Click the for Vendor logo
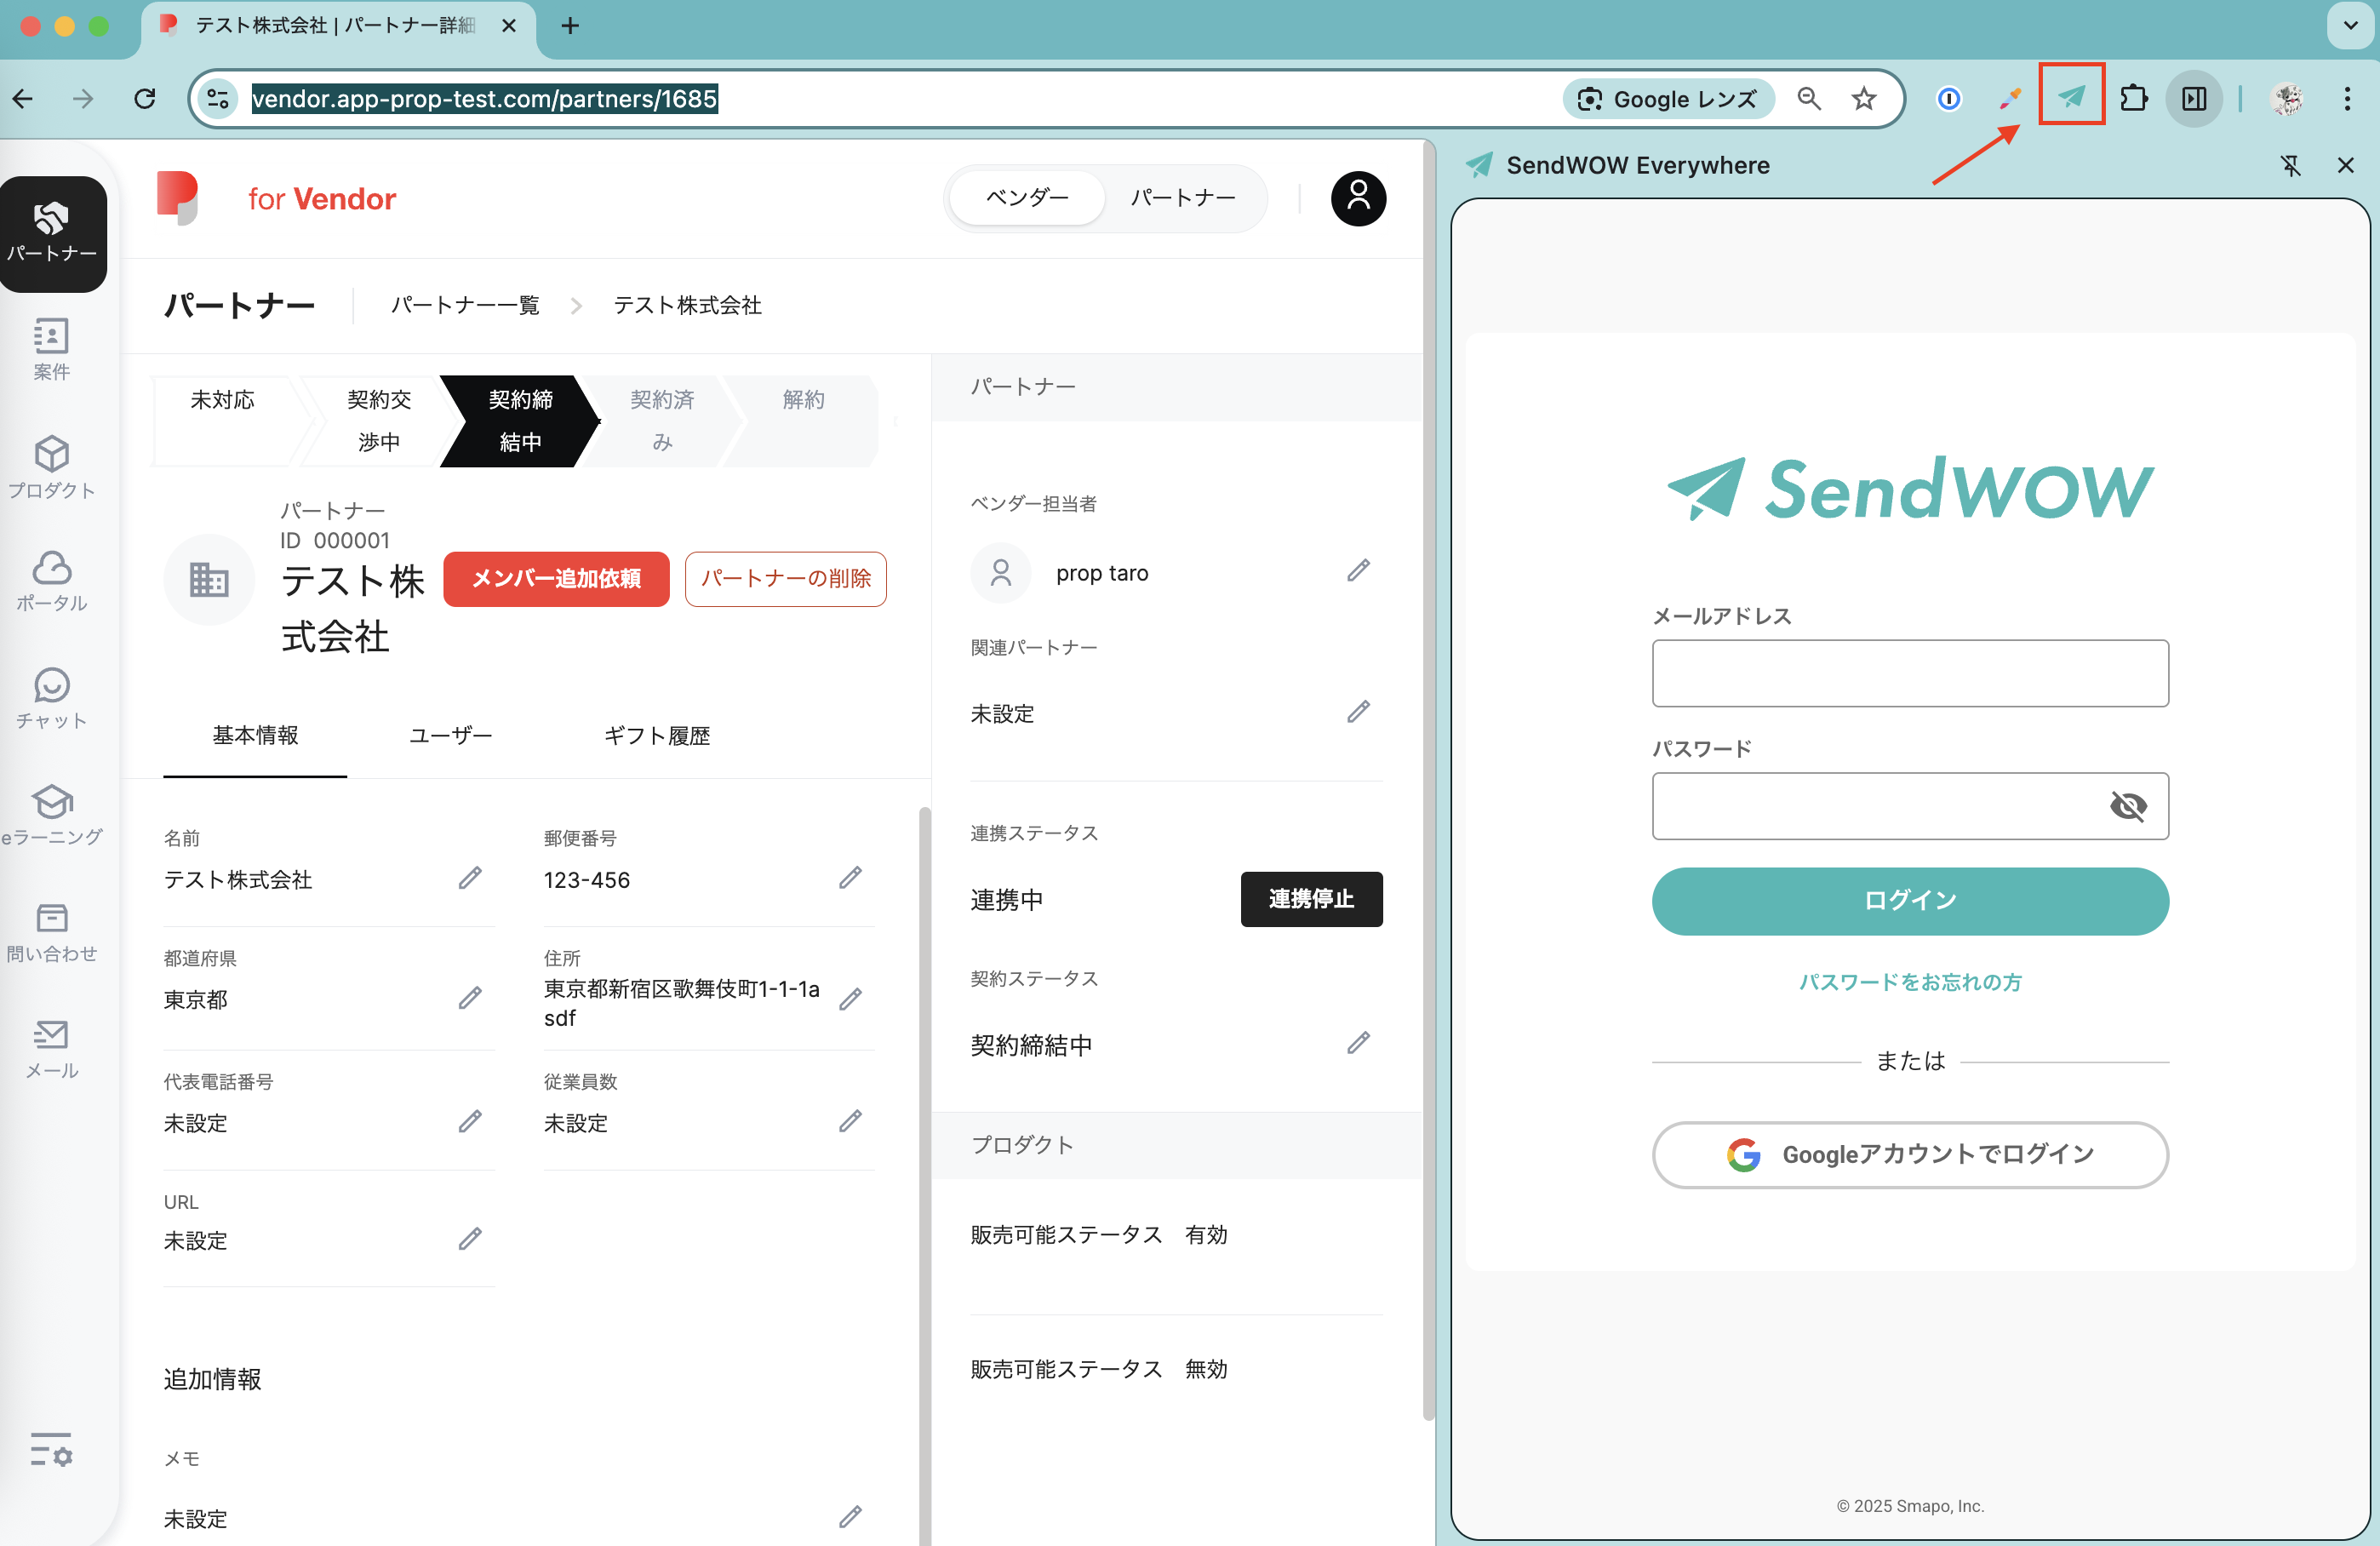 click(276, 198)
